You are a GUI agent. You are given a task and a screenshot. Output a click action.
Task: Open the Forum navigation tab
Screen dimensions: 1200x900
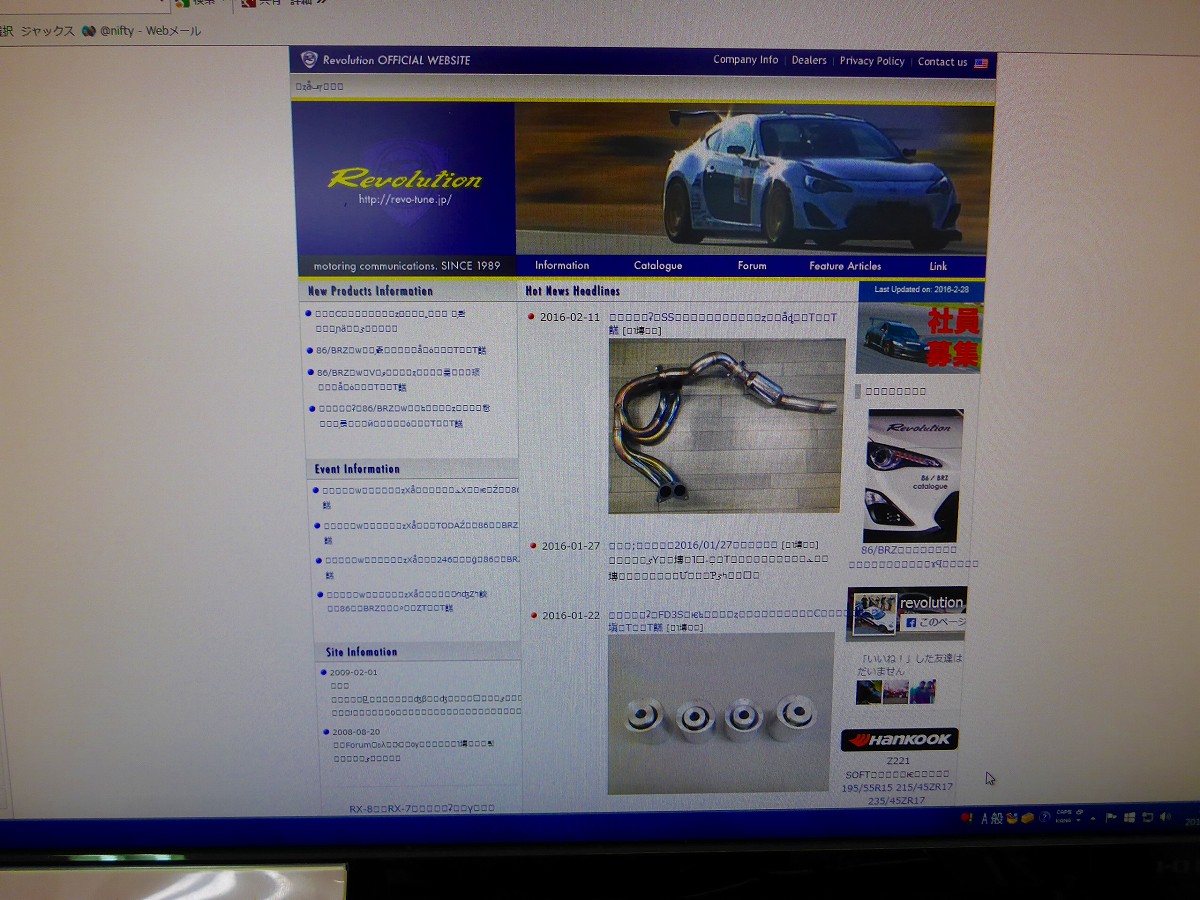[752, 266]
